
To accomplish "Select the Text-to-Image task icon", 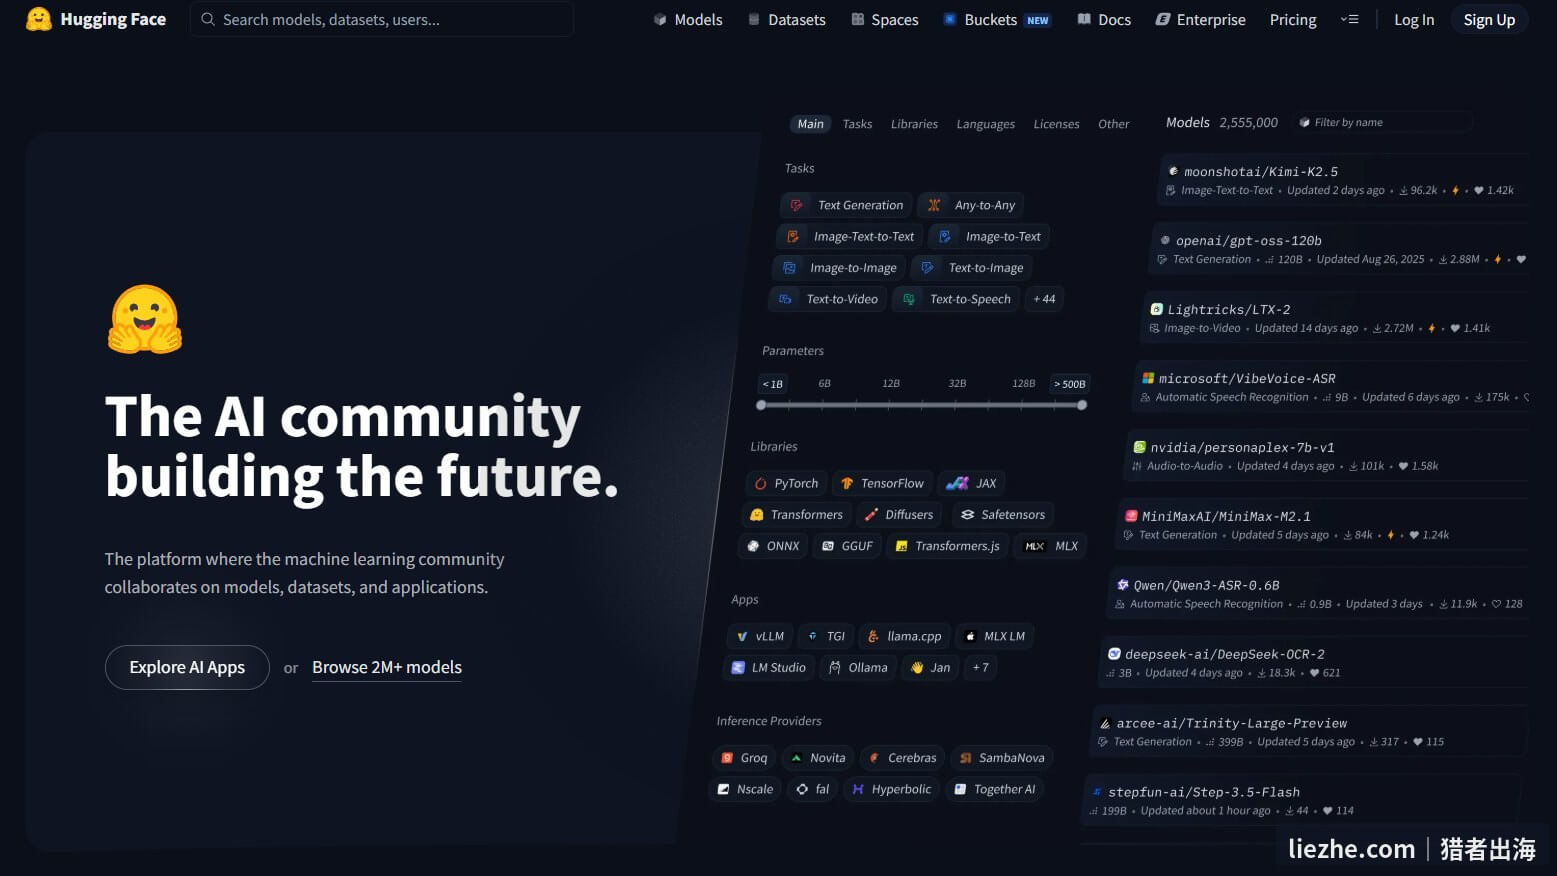I will tap(928, 267).
